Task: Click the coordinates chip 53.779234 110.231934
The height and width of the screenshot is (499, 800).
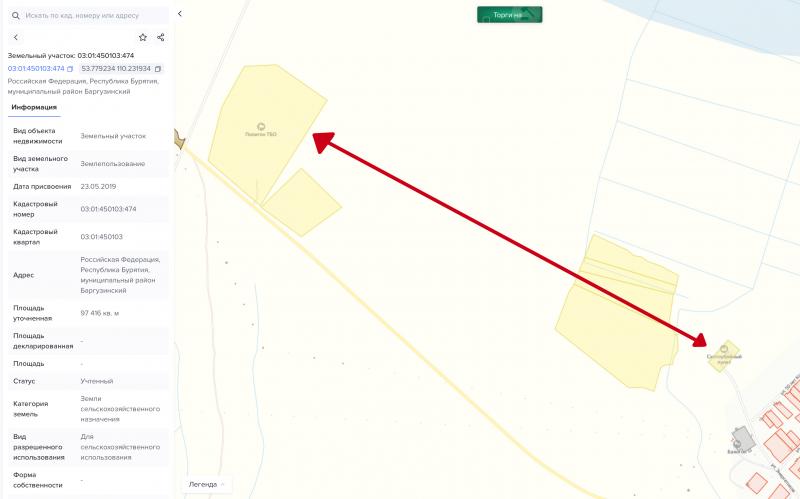Action: [x=121, y=68]
